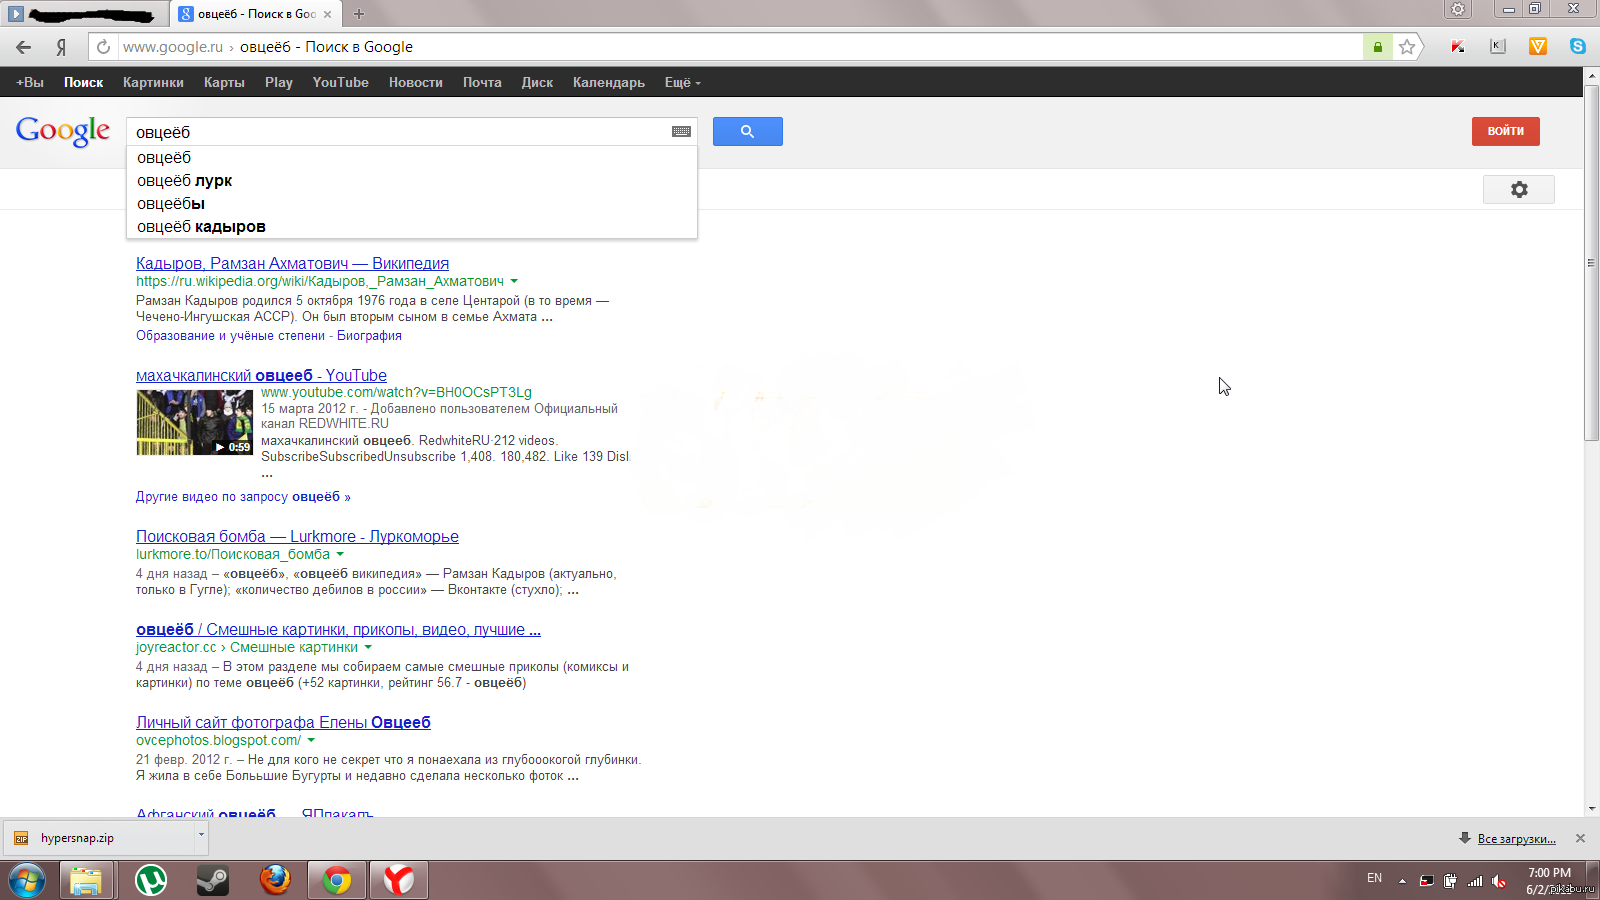Open the joyreactor.cc result options arrow
This screenshot has width=1600, height=900.
tap(368, 647)
